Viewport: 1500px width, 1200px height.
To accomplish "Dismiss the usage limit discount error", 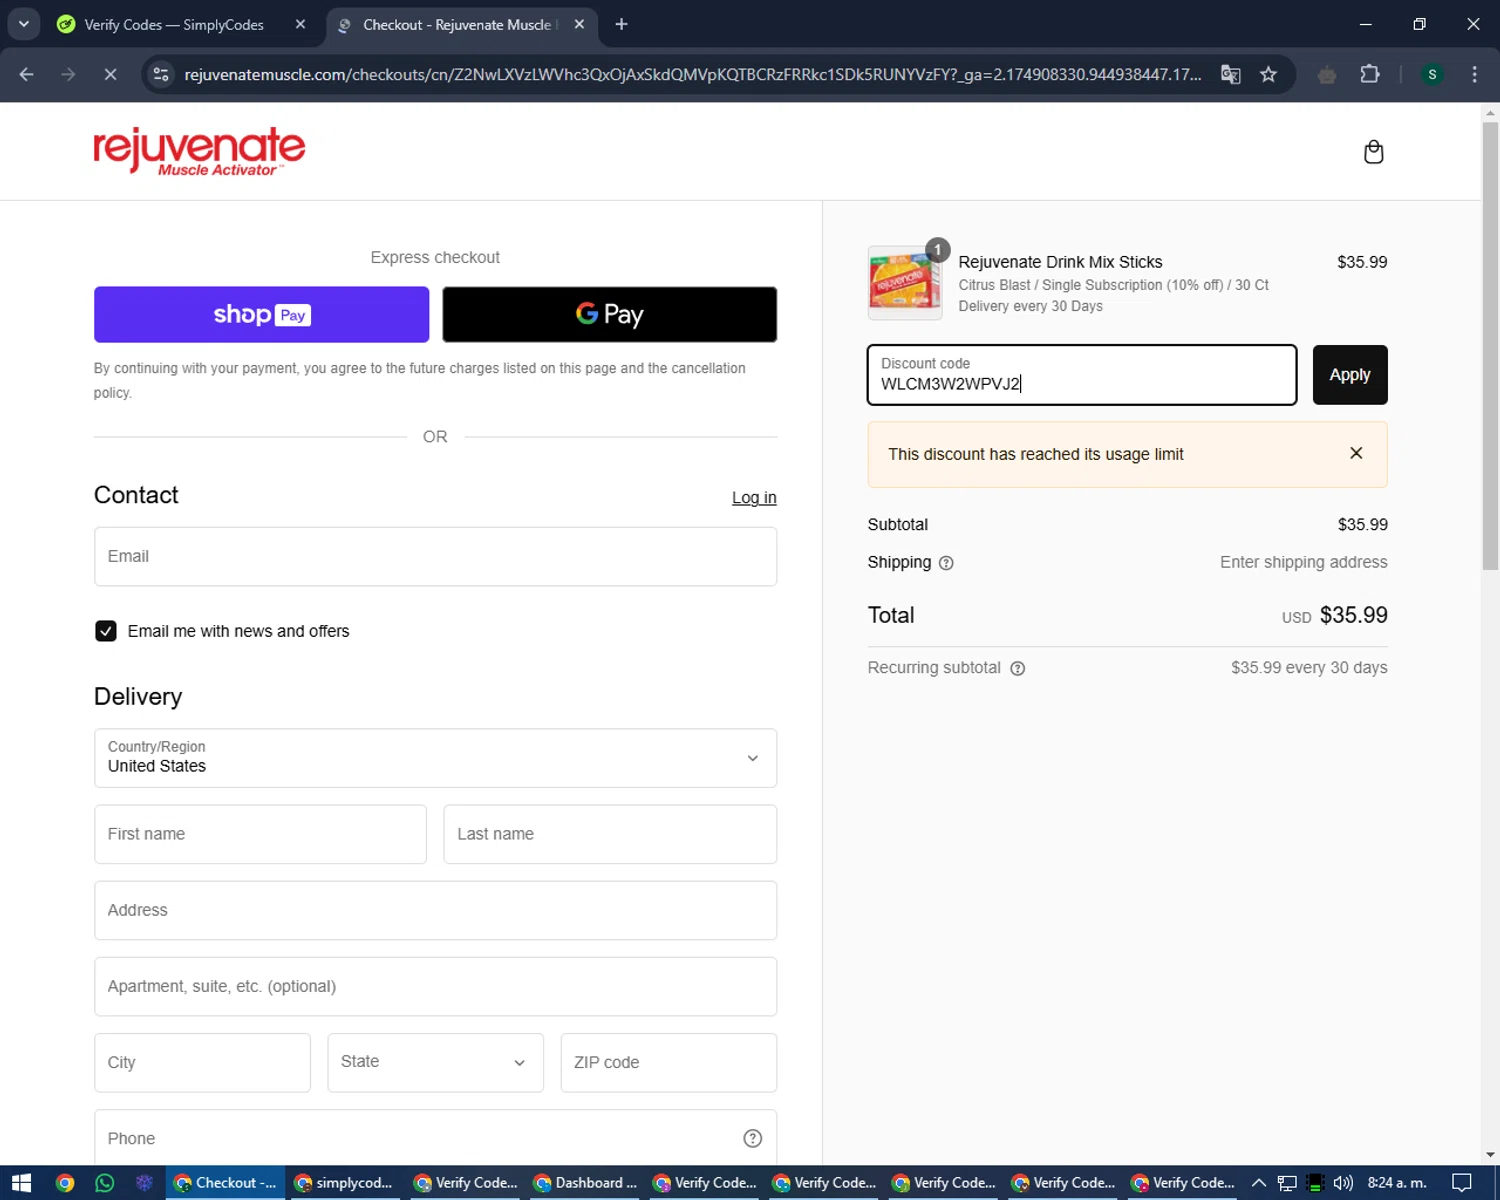I will (x=1356, y=453).
